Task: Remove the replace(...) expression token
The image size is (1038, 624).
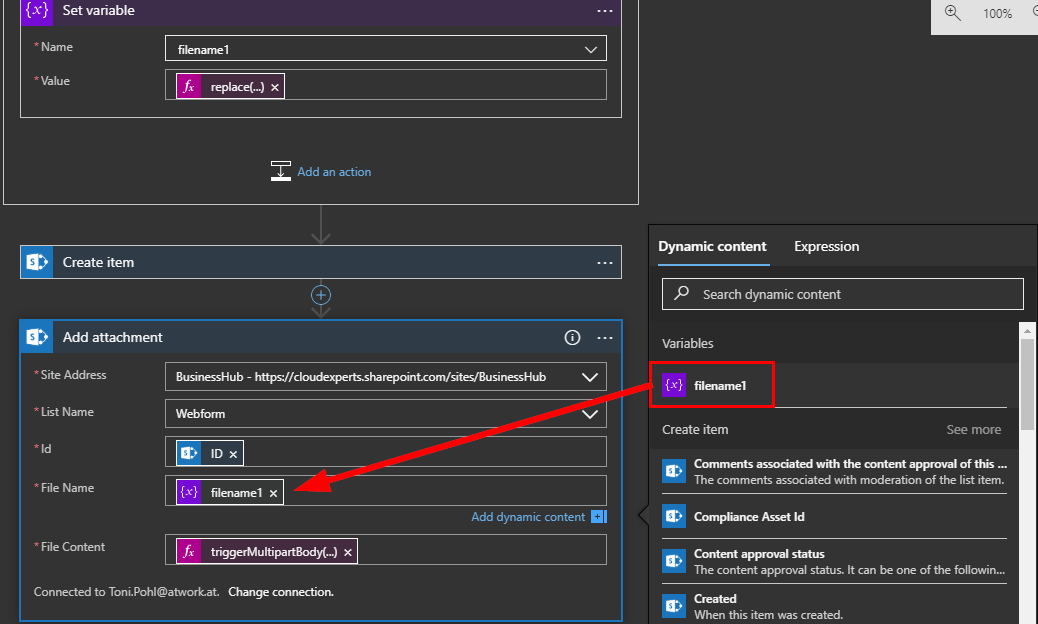Action: [x=275, y=87]
